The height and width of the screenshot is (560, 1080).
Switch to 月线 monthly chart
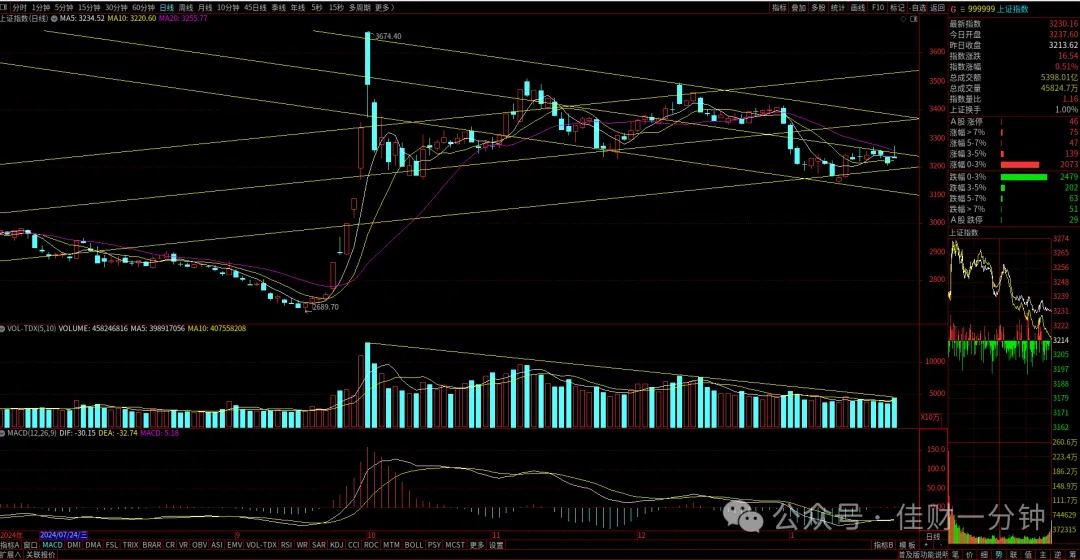(205, 8)
